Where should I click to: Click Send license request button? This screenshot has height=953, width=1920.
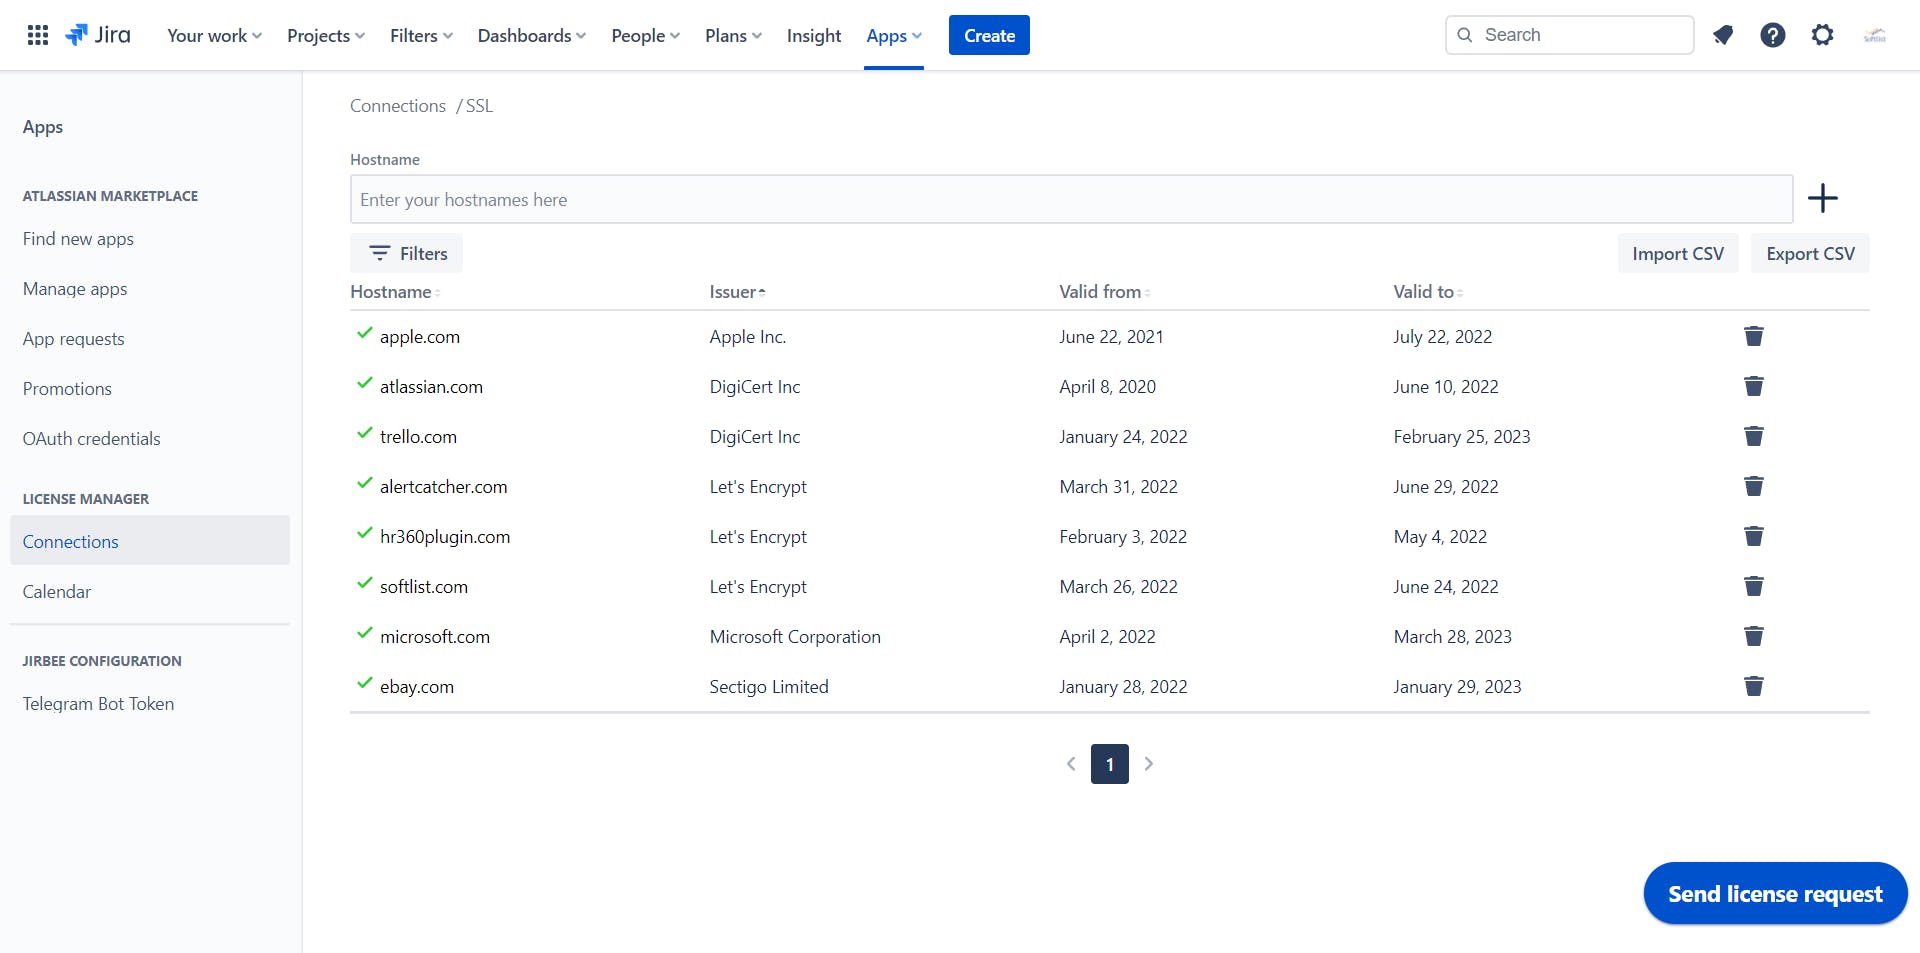[x=1775, y=893]
